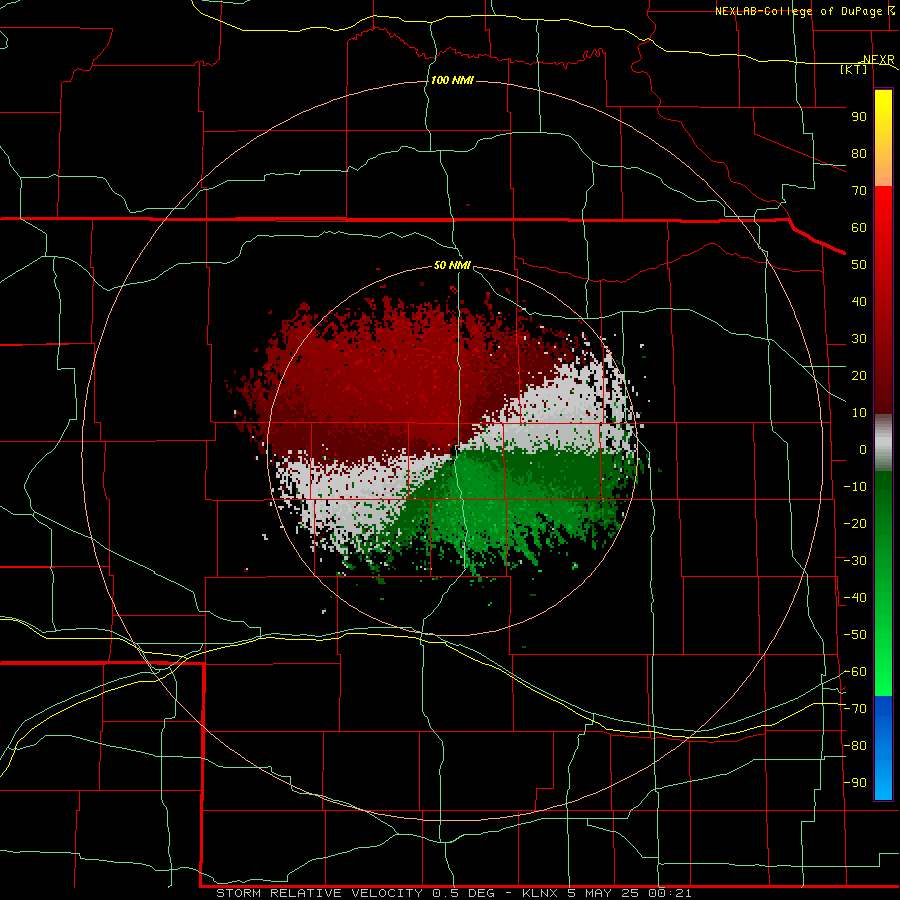The image size is (900, 900).
Task: Click the Storm Relative Velocity caption at the bottom
Action: [453, 893]
